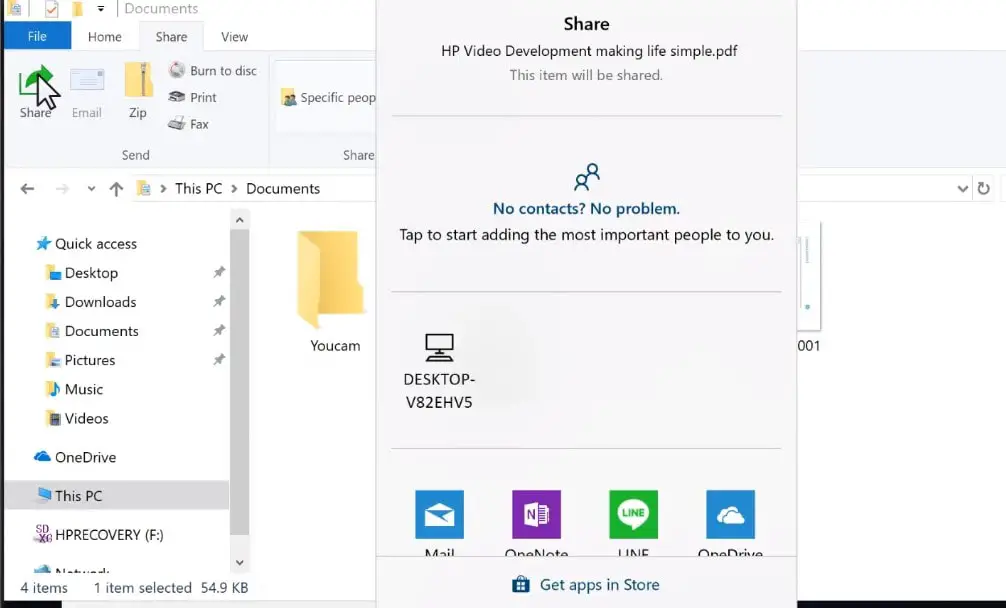The image size is (1006, 608).
Task: Switch to the Home ribbon tab
Action: [105, 37]
